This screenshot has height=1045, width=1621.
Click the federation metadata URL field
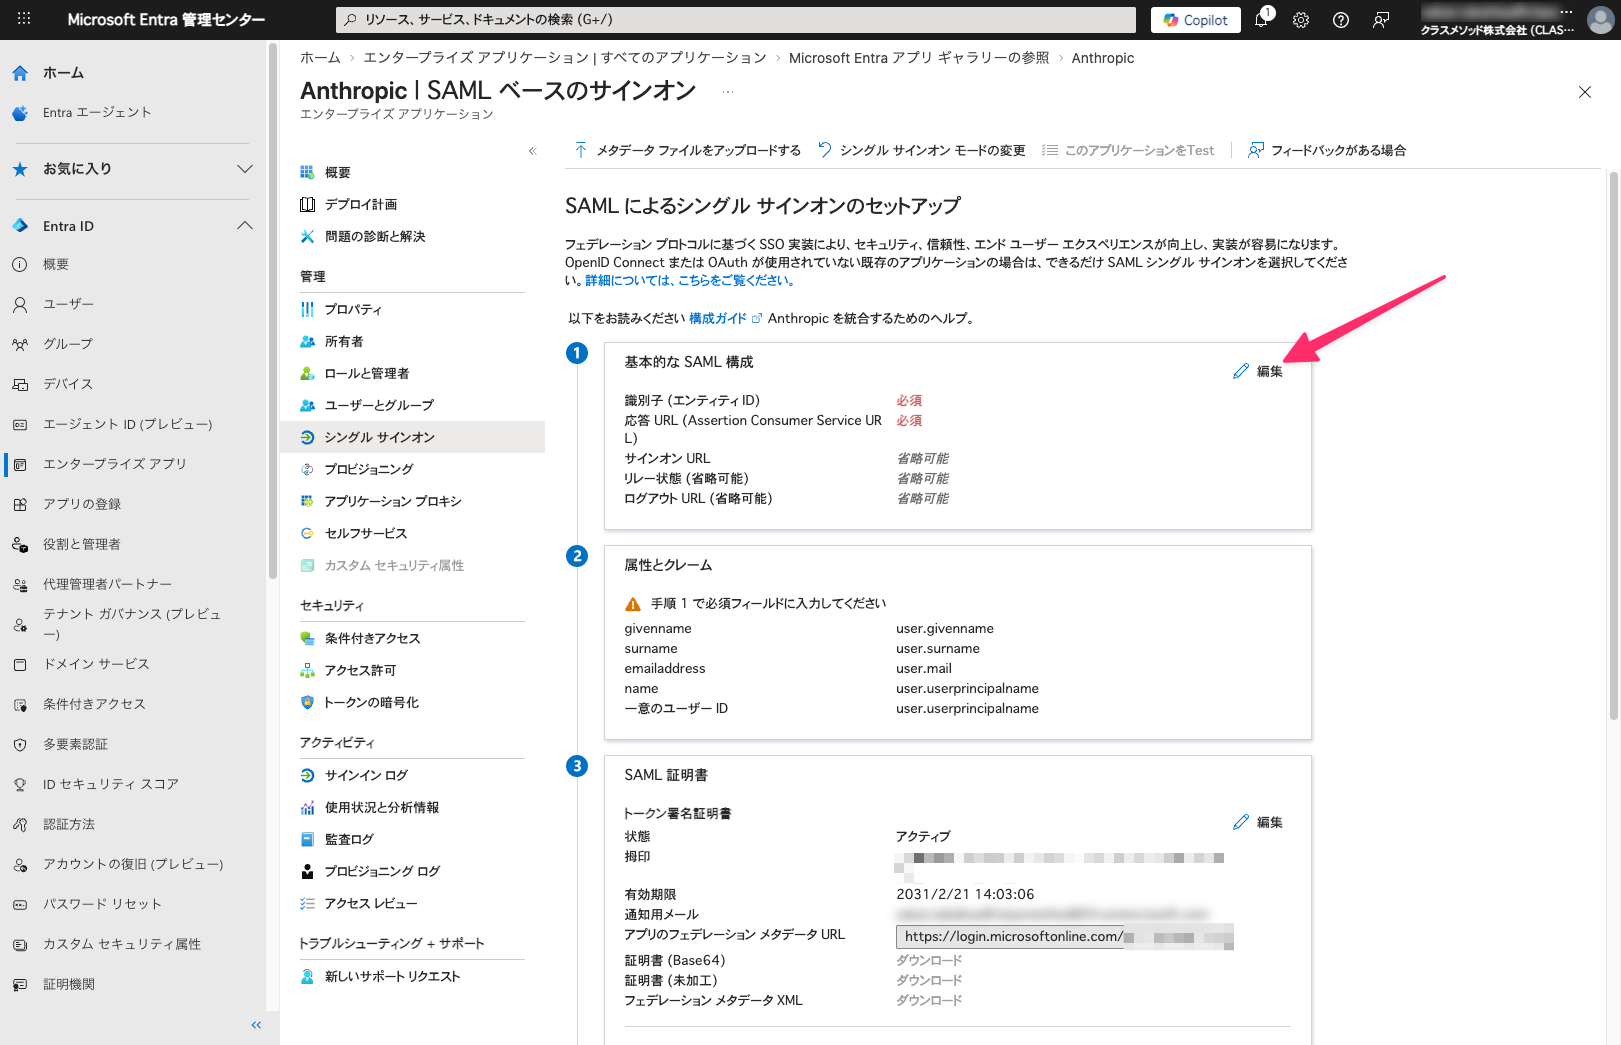1010,937
